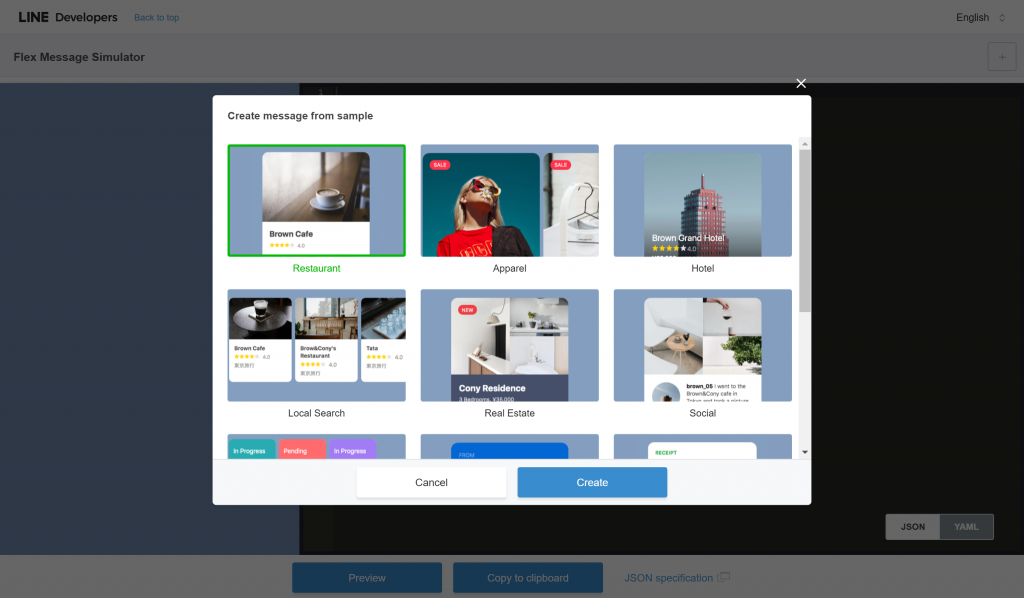Image resolution: width=1024 pixels, height=598 pixels.
Task: Click the external-link icon beside JSON specification
Action: (x=724, y=577)
